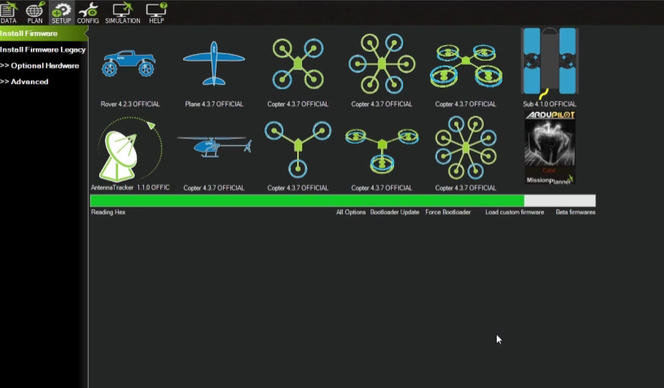This screenshot has height=388, width=664.
Task: Click the Plane 4.3.7 OFFICIAL label
Action: click(214, 104)
